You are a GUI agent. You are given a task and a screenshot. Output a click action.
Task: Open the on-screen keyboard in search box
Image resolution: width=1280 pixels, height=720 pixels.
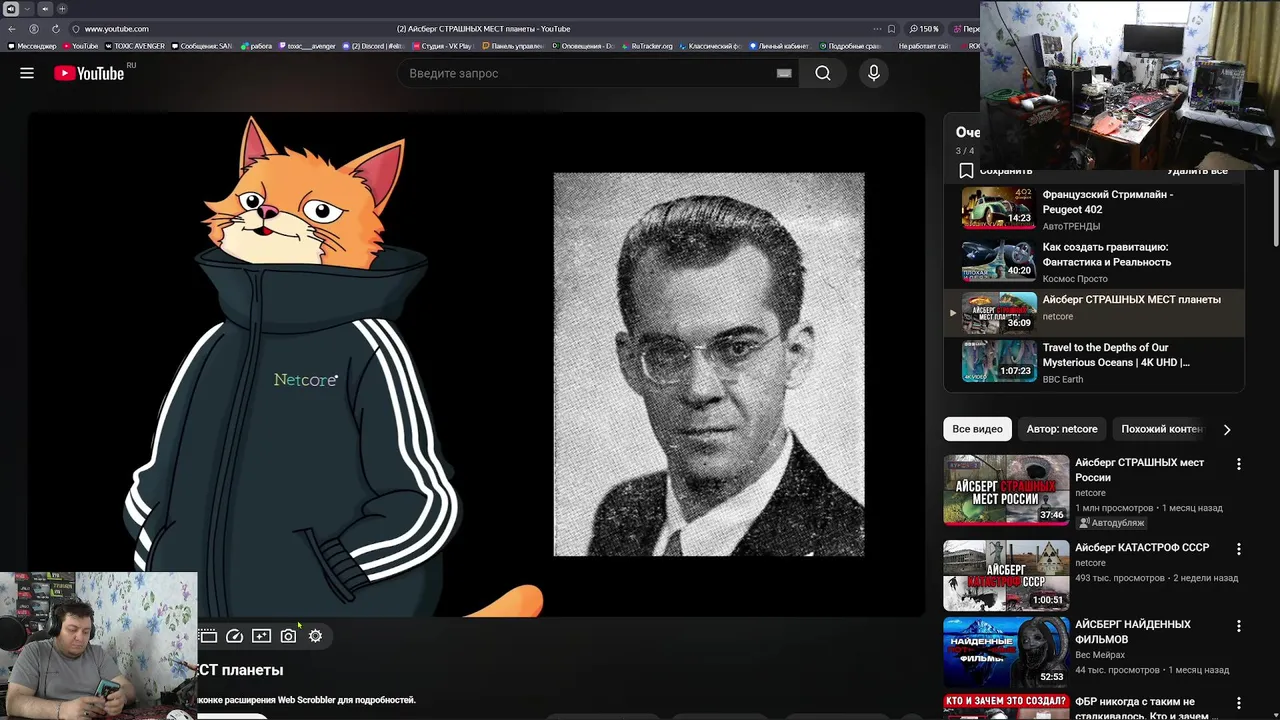click(x=784, y=73)
